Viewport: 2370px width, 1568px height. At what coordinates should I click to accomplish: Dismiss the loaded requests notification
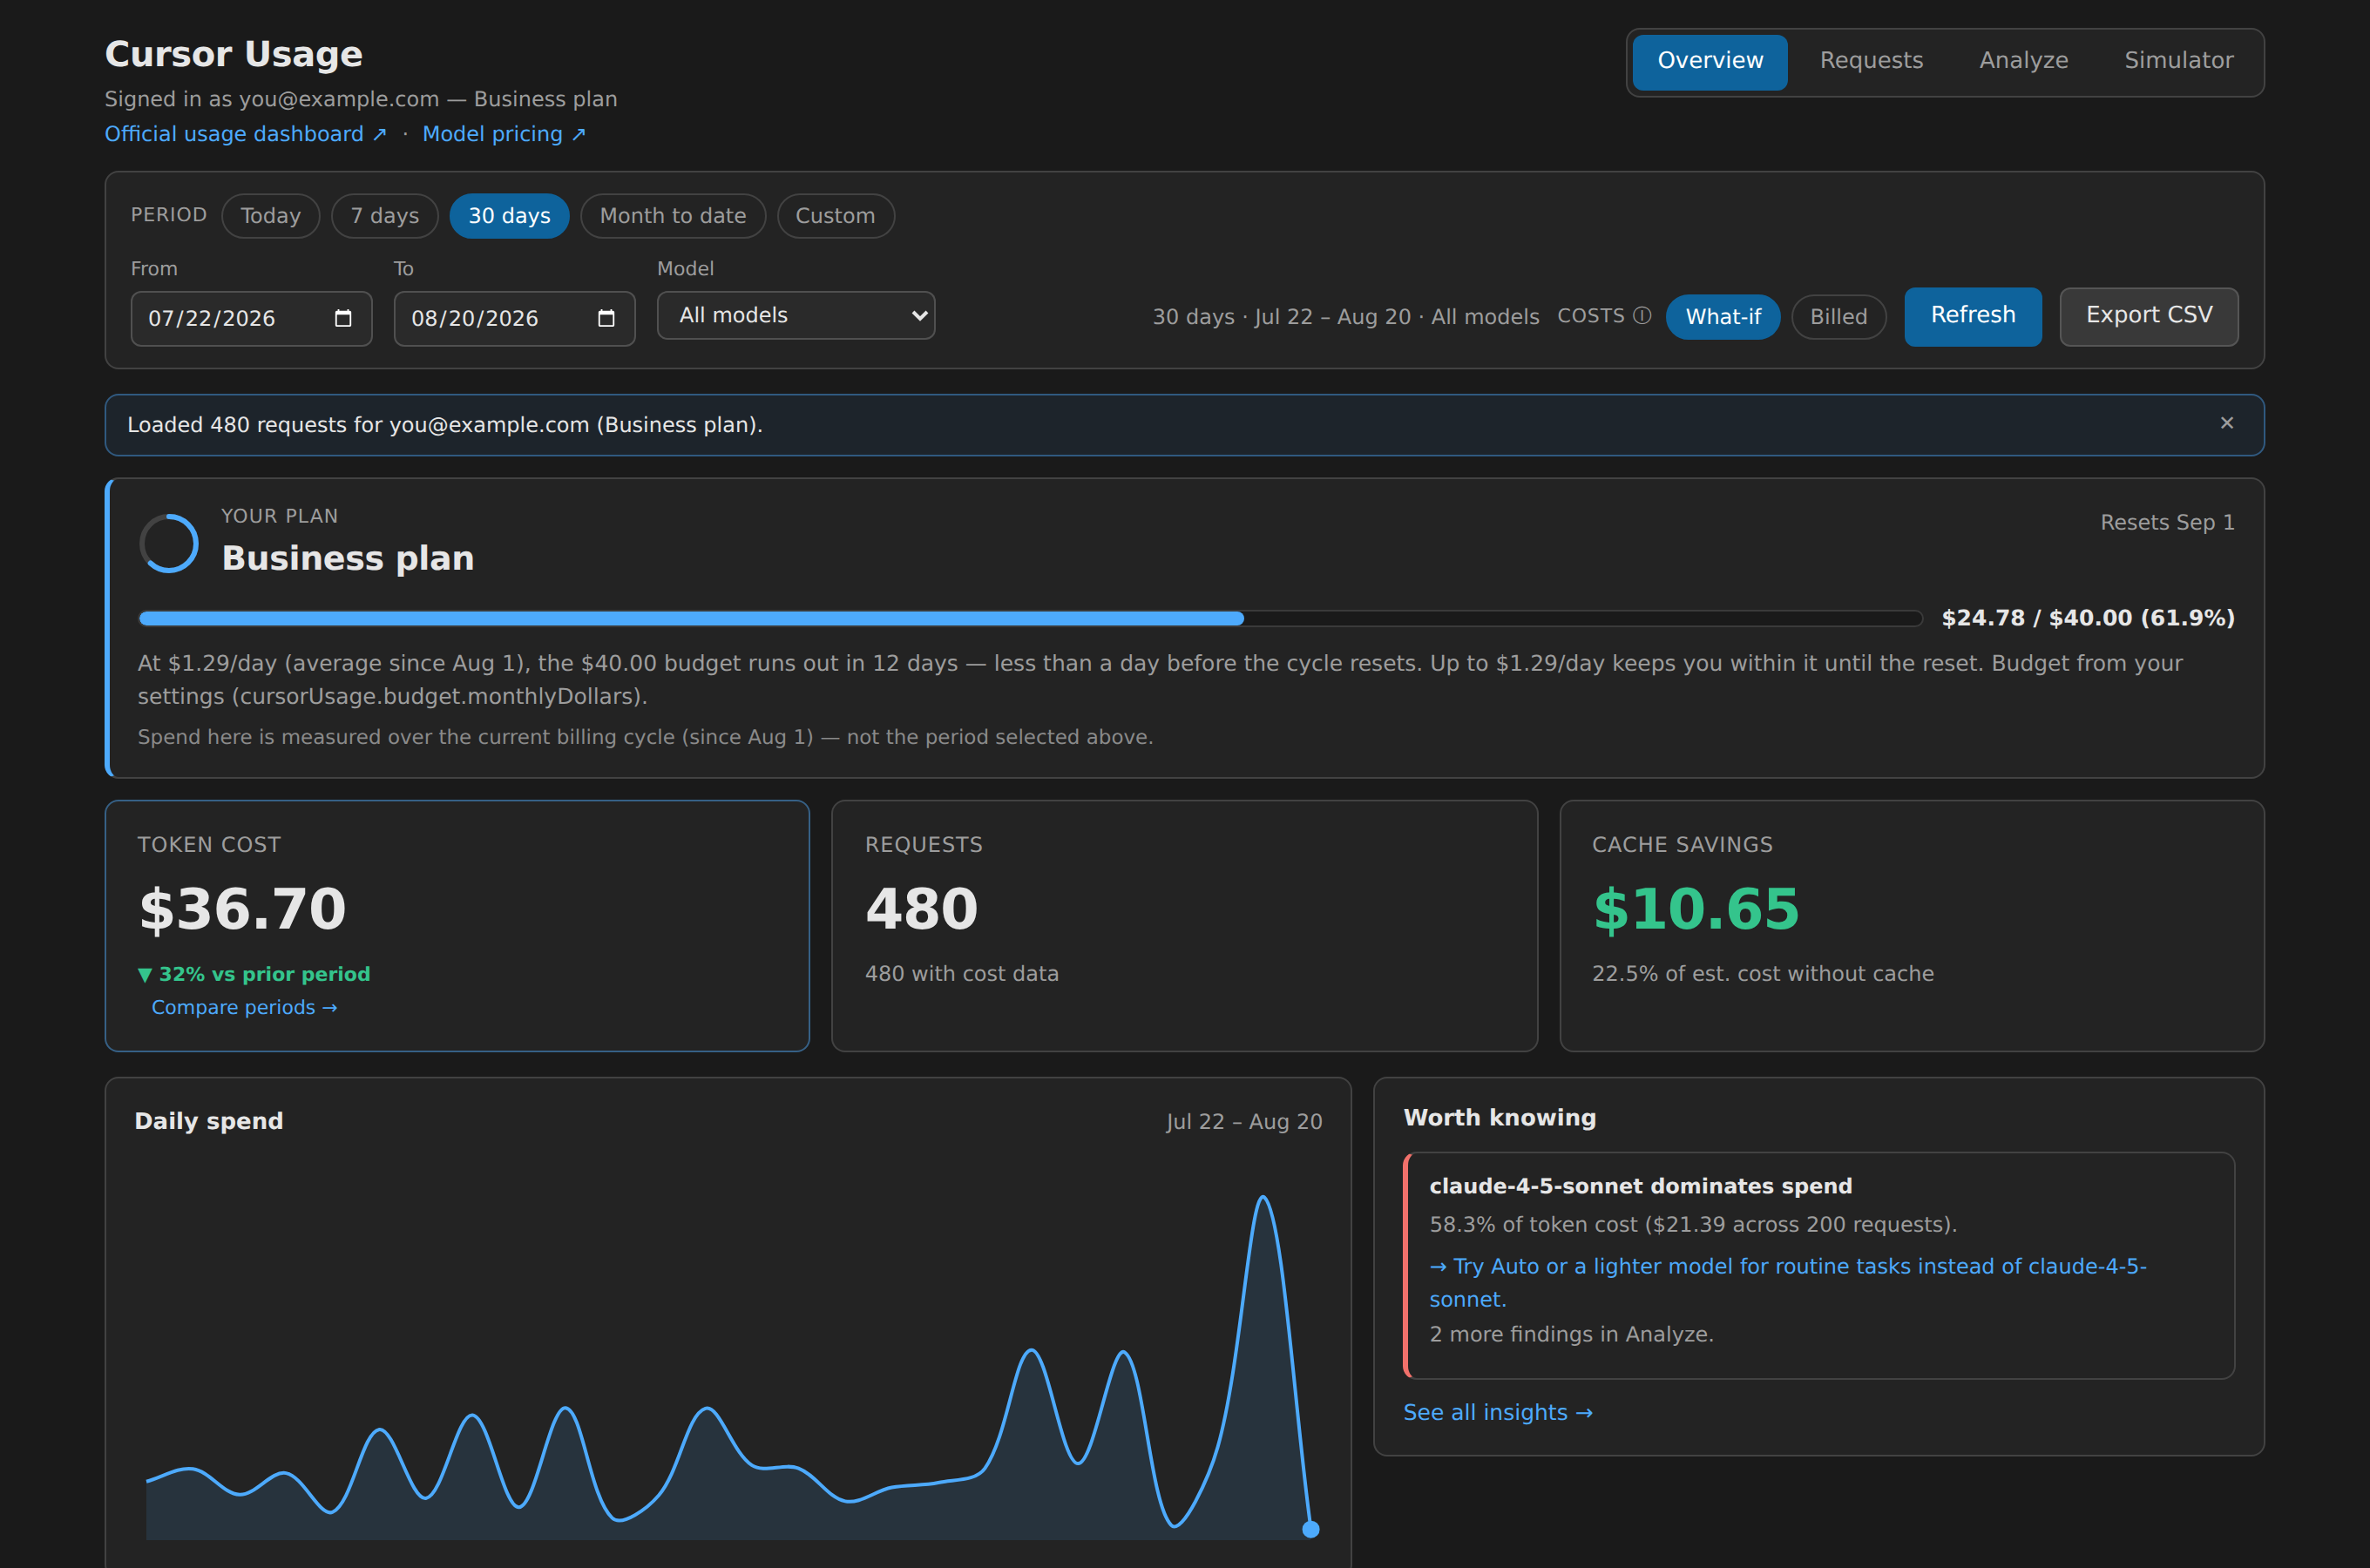(x=2227, y=423)
